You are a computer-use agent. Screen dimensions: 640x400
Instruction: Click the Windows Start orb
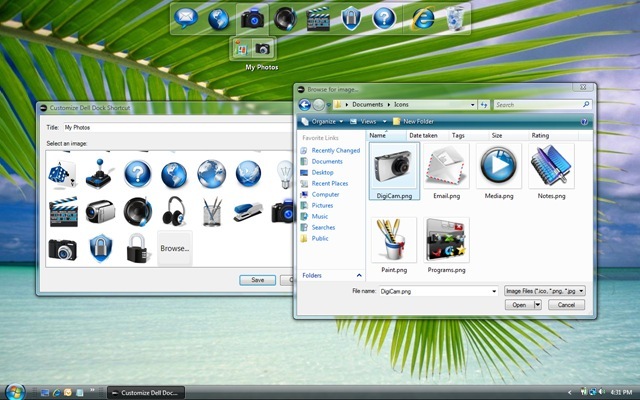click(15, 390)
